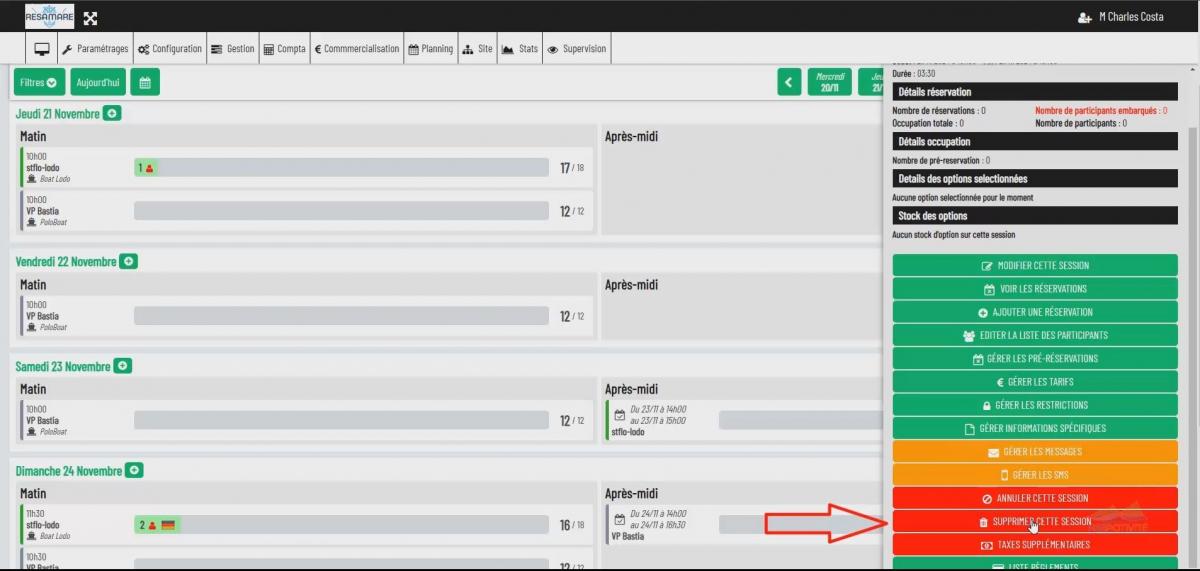1200x571 pixels.
Task: Click the Vendredi VP Bastia occupancy bar
Action: coord(341,316)
